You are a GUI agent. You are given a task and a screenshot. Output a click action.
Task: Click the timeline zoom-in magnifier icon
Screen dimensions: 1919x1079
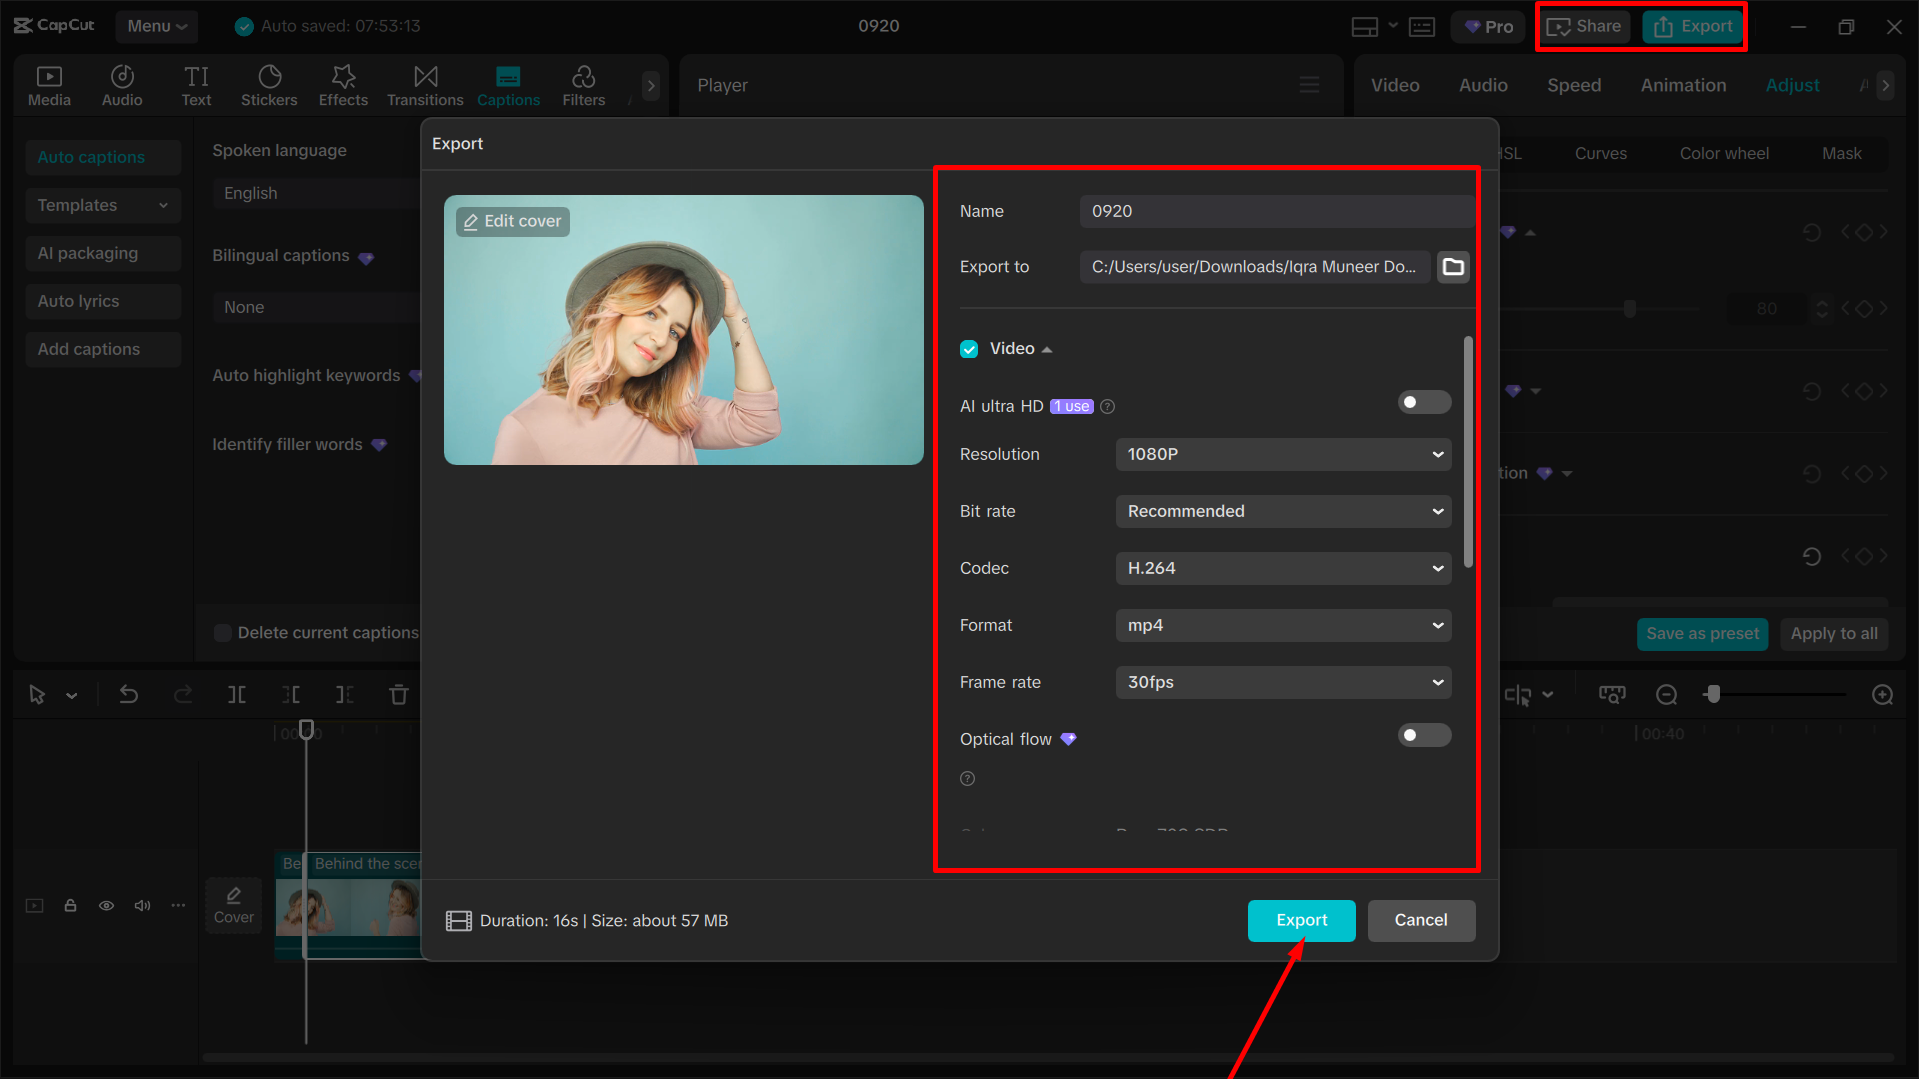(x=1882, y=694)
